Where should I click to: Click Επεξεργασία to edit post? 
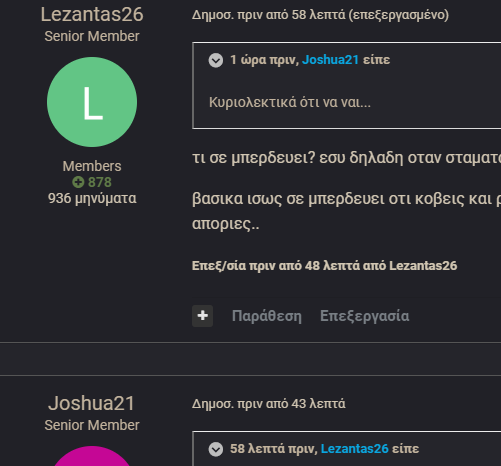(364, 316)
